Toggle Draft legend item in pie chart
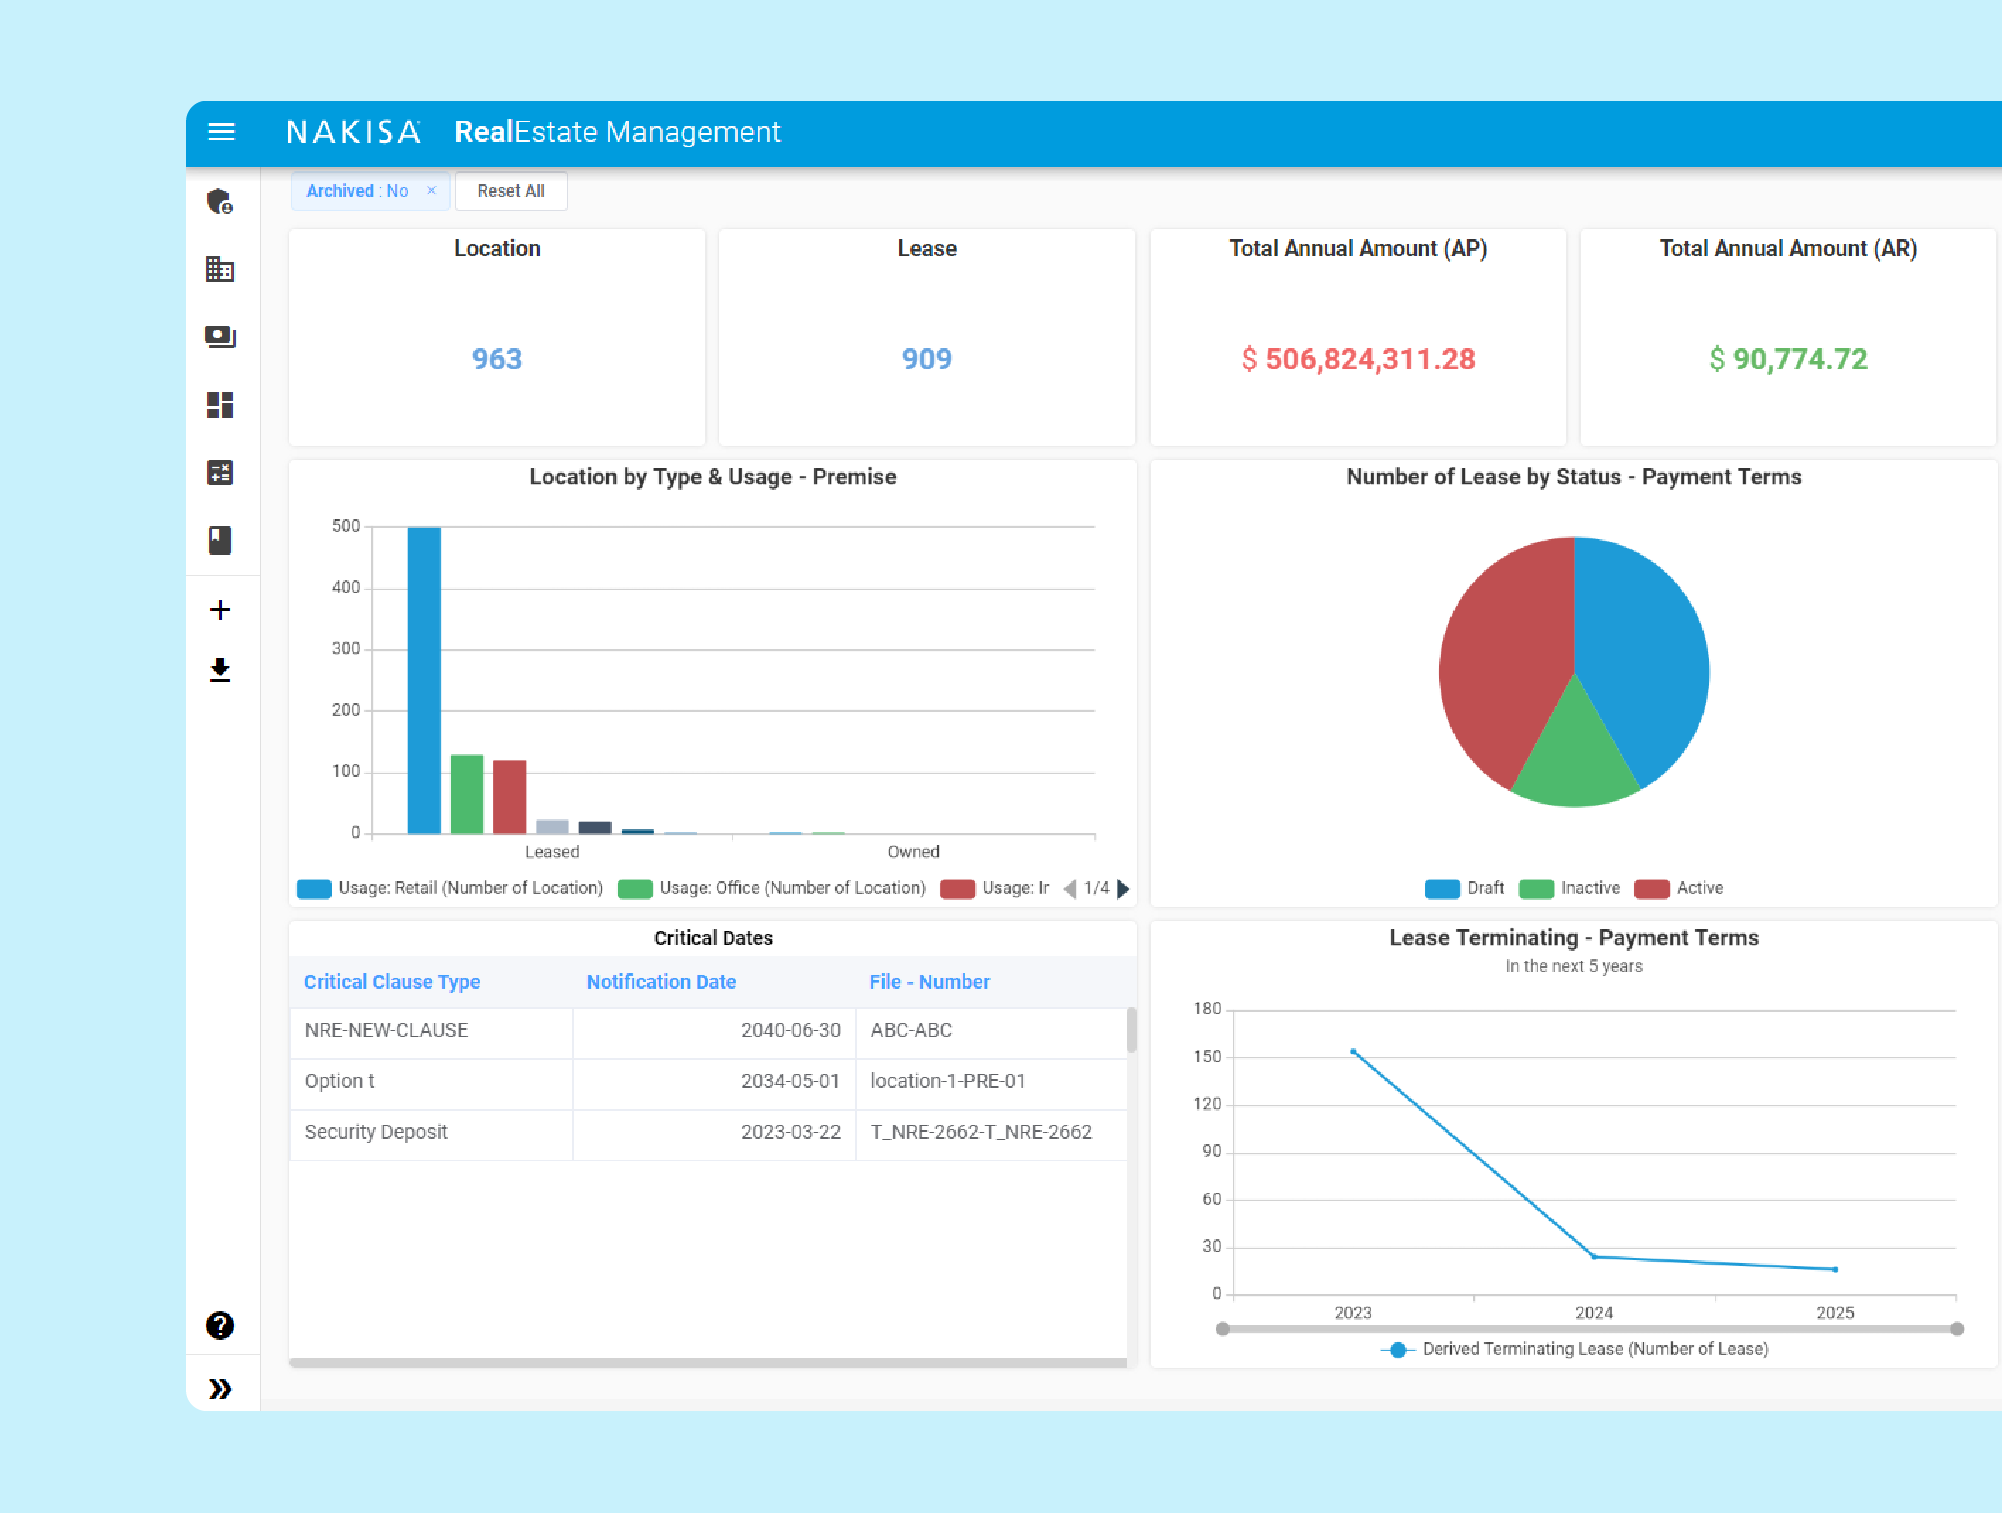 (x=1465, y=888)
